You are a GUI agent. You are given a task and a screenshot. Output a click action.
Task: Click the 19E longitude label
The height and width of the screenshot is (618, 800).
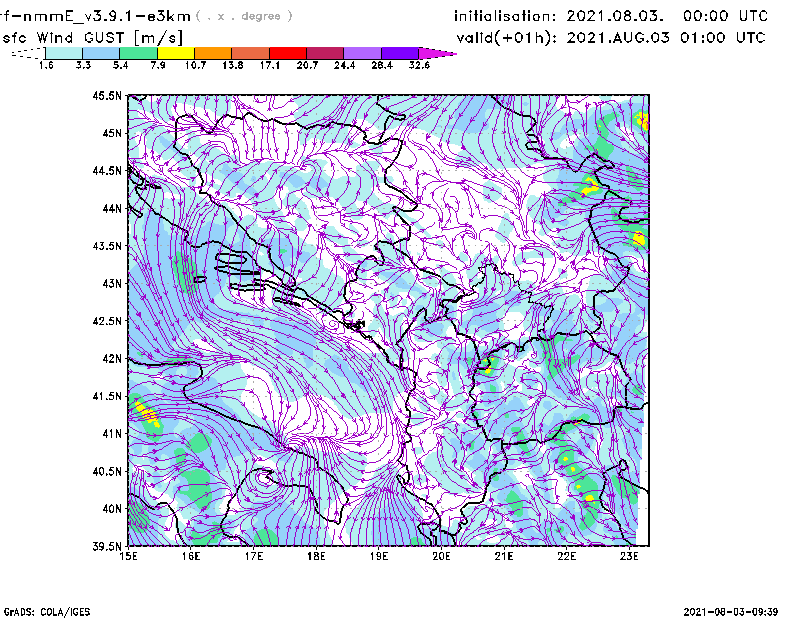[x=379, y=556]
